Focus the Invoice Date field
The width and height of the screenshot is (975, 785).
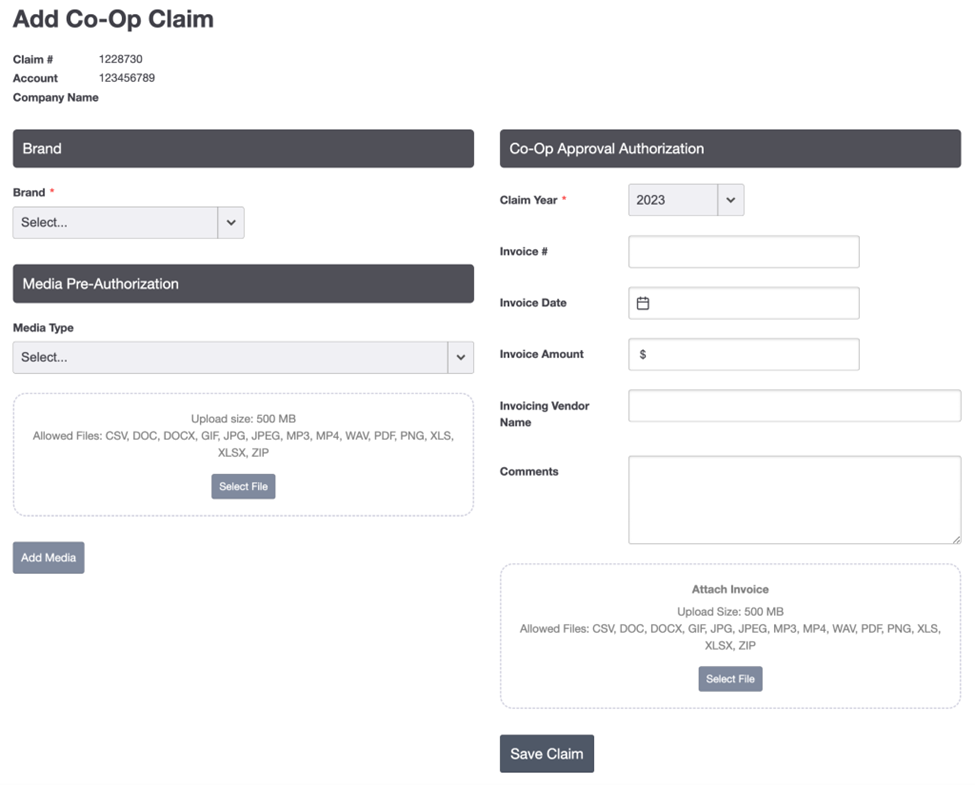pyautogui.click(x=755, y=303)
